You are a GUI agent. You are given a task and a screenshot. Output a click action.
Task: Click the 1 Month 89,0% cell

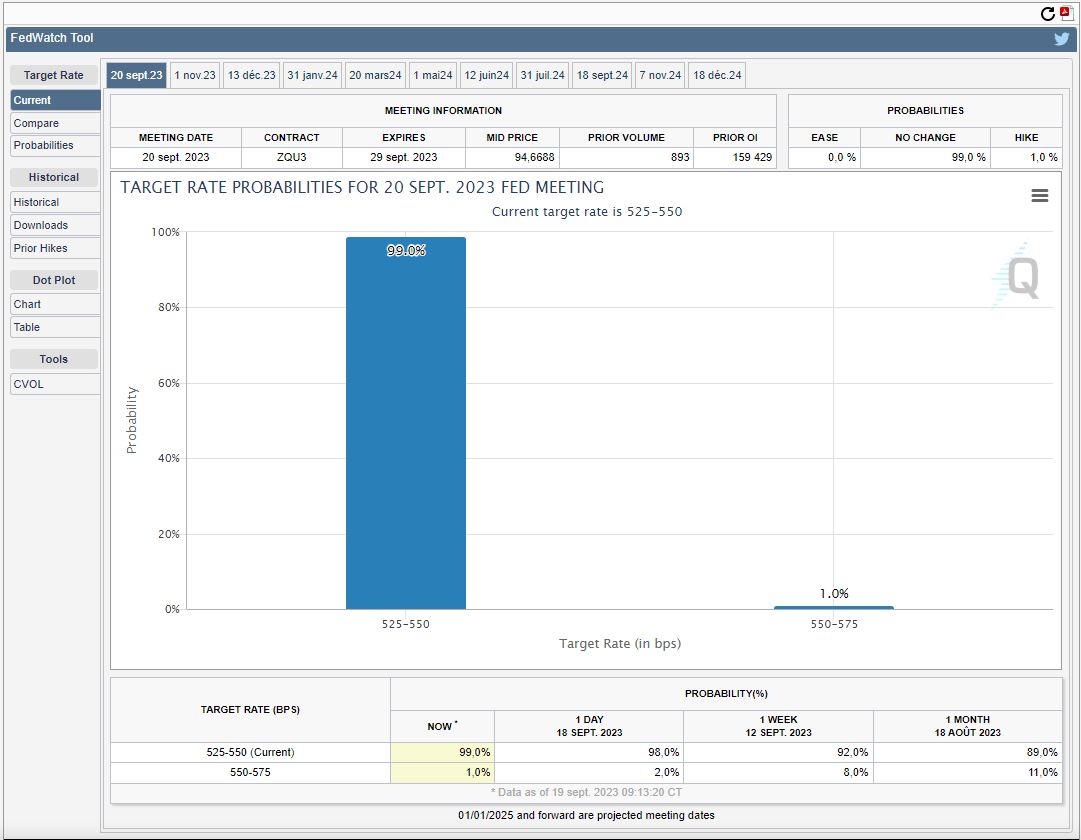click(967, 752)
